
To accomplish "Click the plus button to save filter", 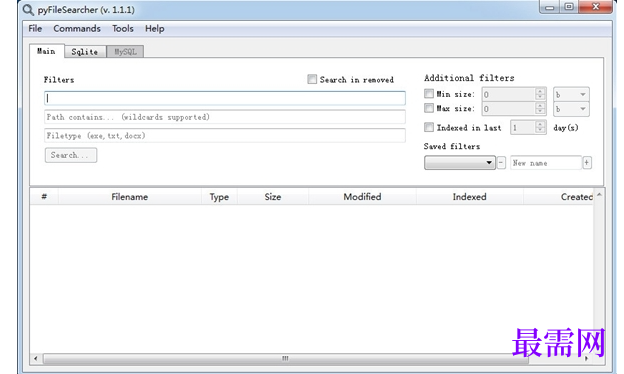I will 587,162.
